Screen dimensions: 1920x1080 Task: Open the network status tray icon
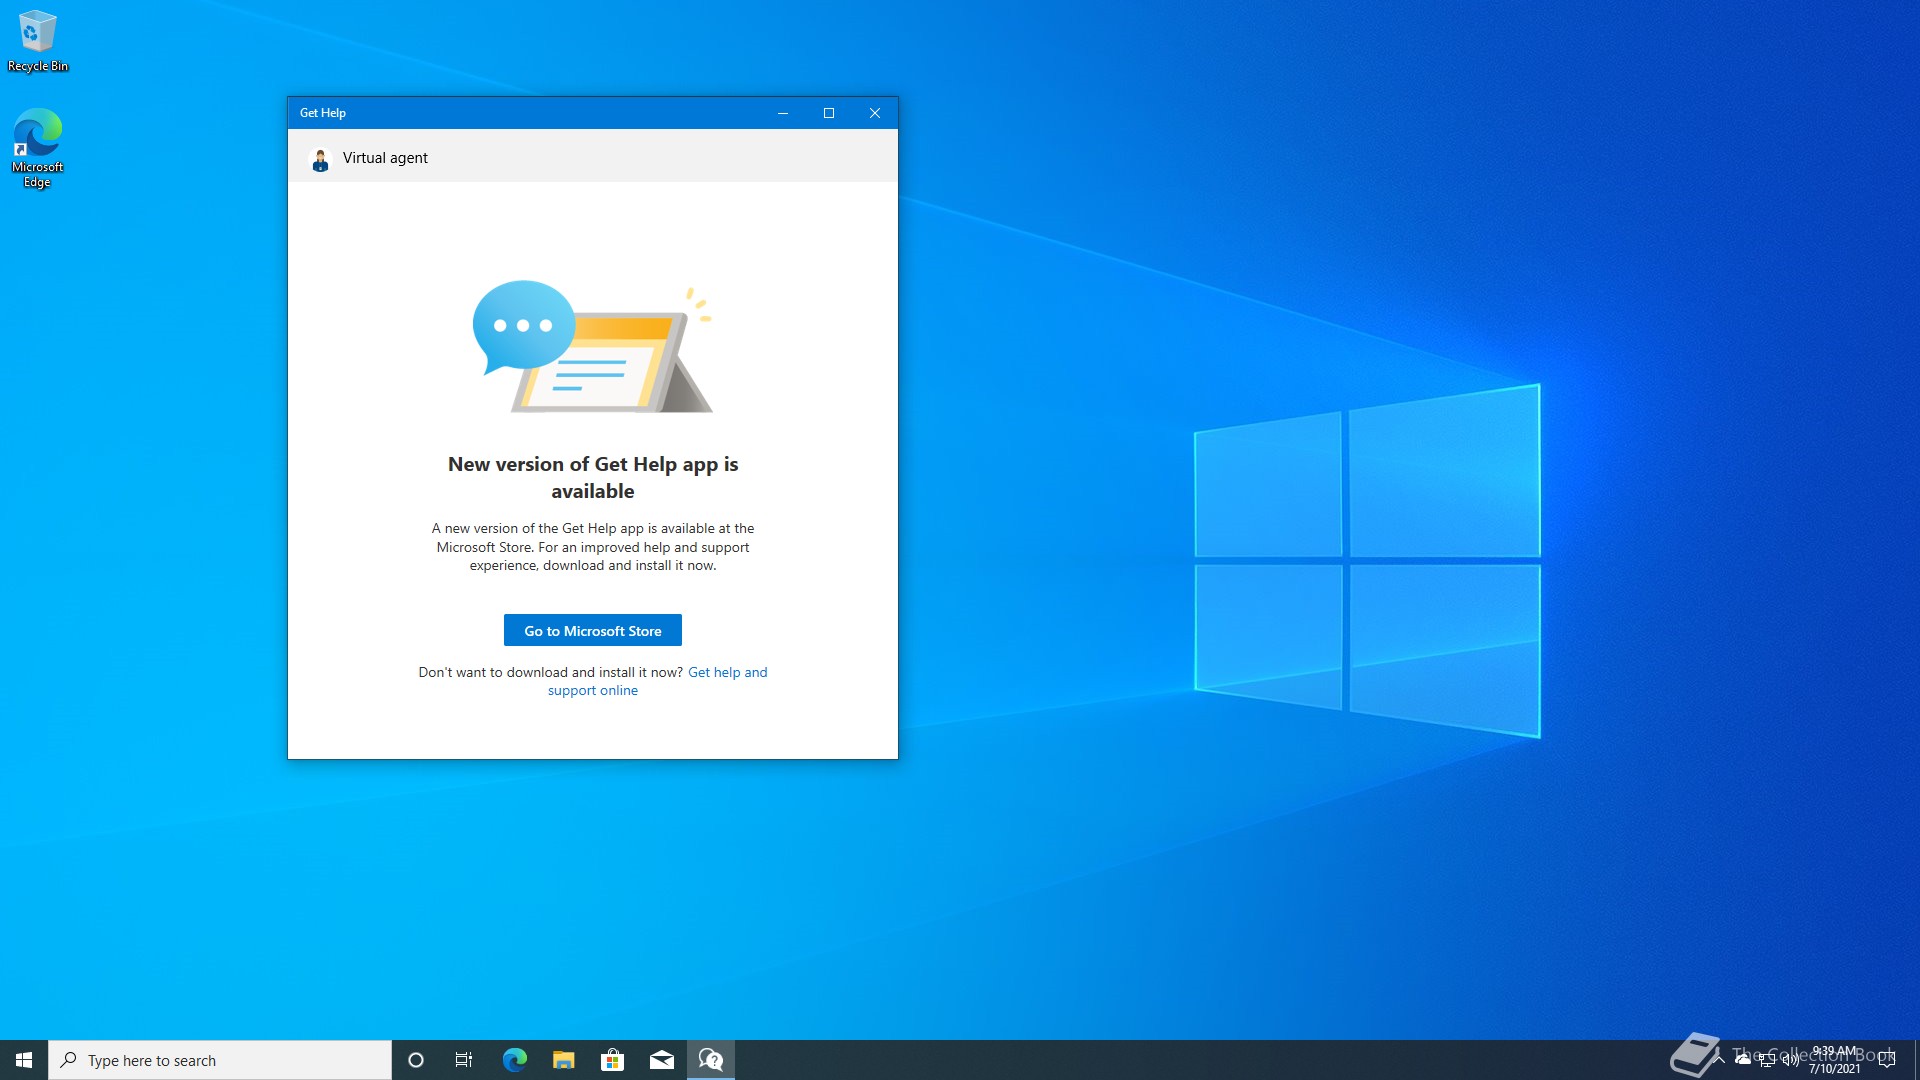[x=1767, y=1060]
